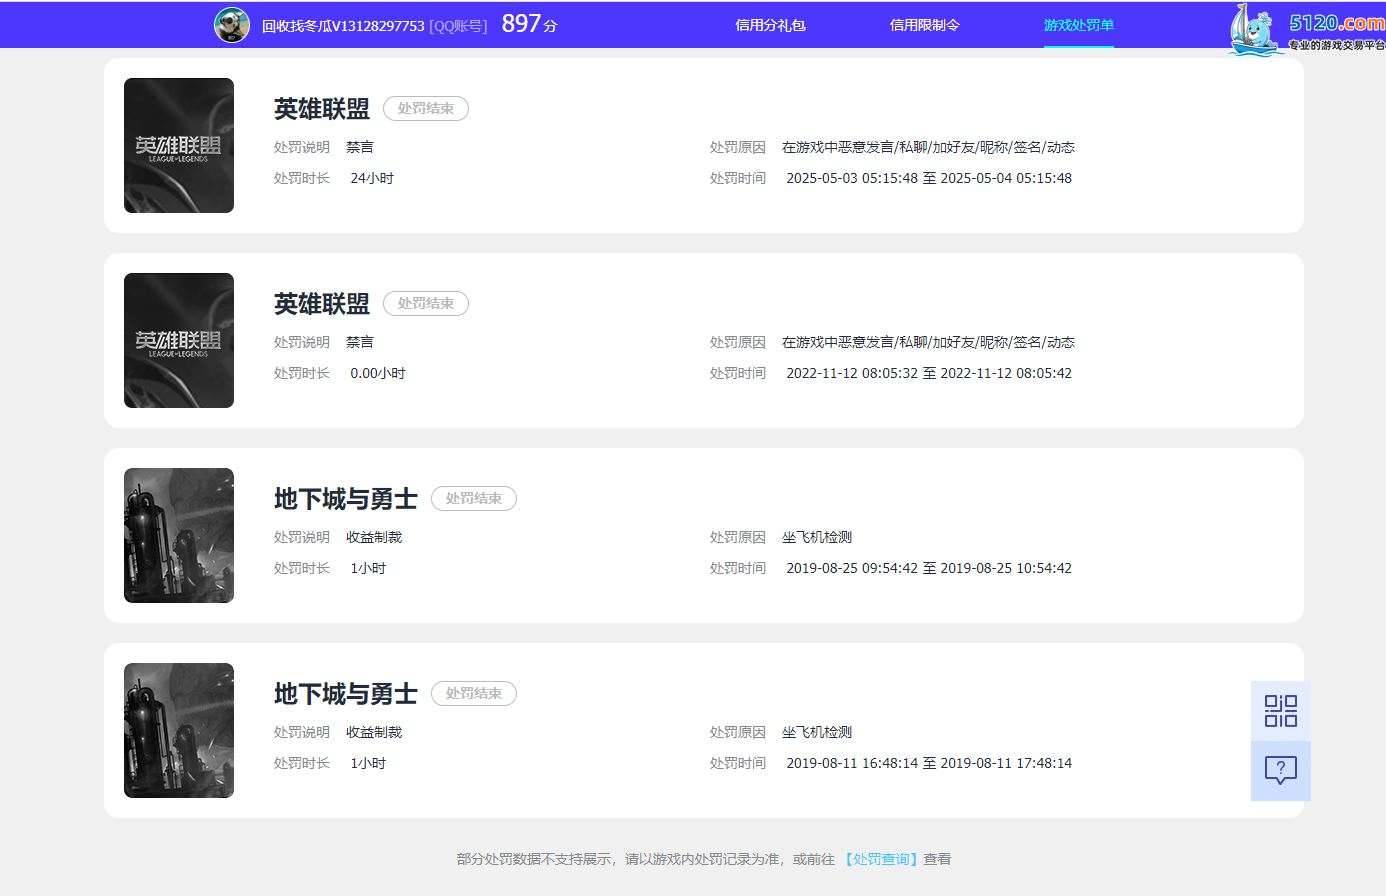
Task: Click the [QQ账号] label in header
Action: [x=458, y=26]
